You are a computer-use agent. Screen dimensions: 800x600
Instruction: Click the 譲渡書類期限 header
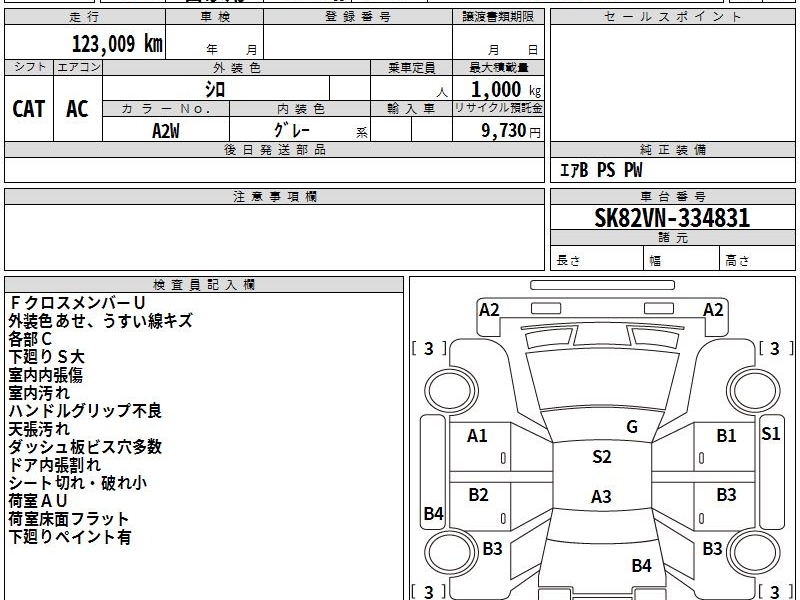tap(498, 17)
